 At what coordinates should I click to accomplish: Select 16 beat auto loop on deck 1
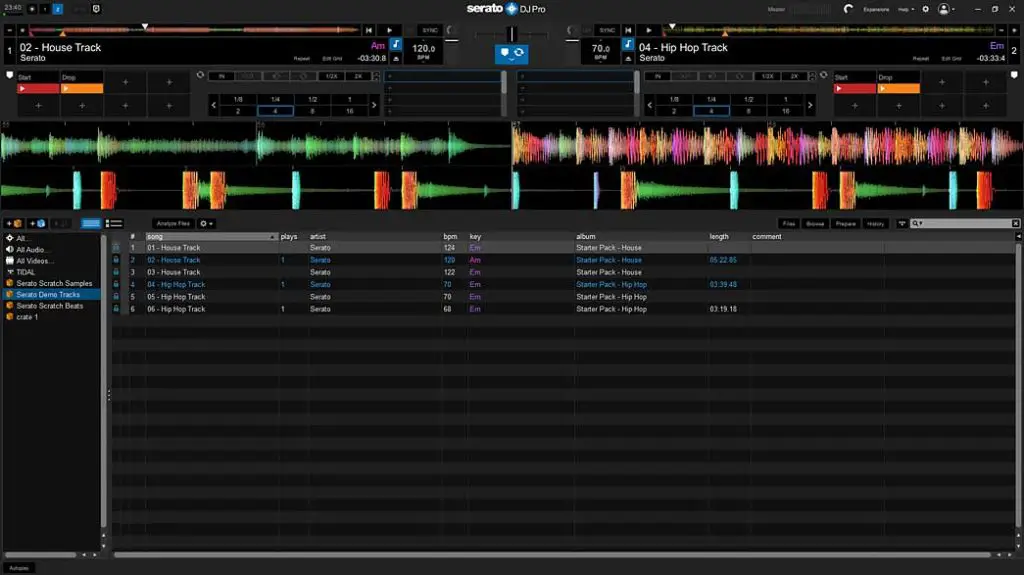[349, 111]
